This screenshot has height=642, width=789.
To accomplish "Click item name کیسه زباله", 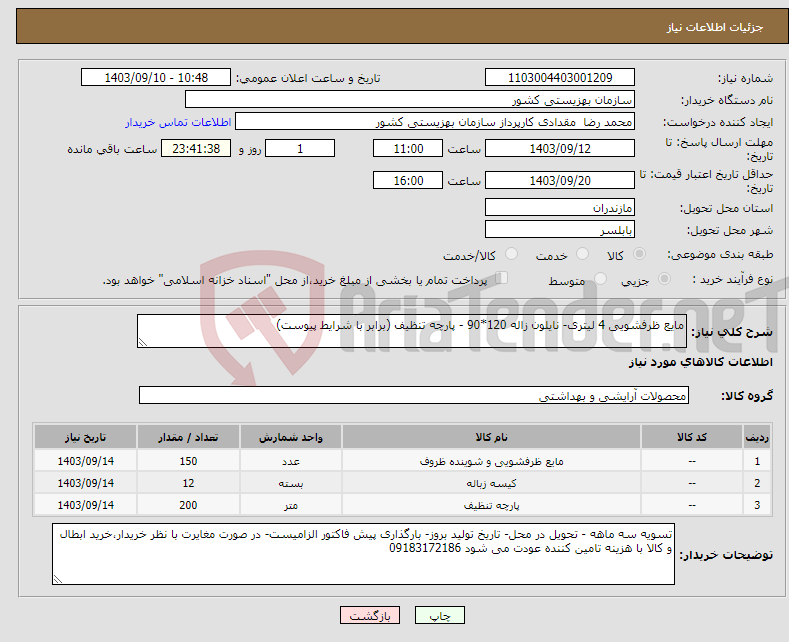I will pos(491,484).
